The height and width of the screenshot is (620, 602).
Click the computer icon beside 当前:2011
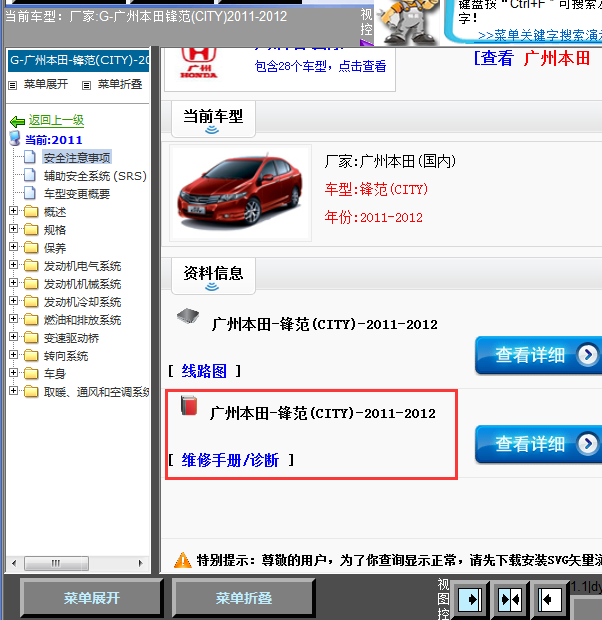point(15,138)
